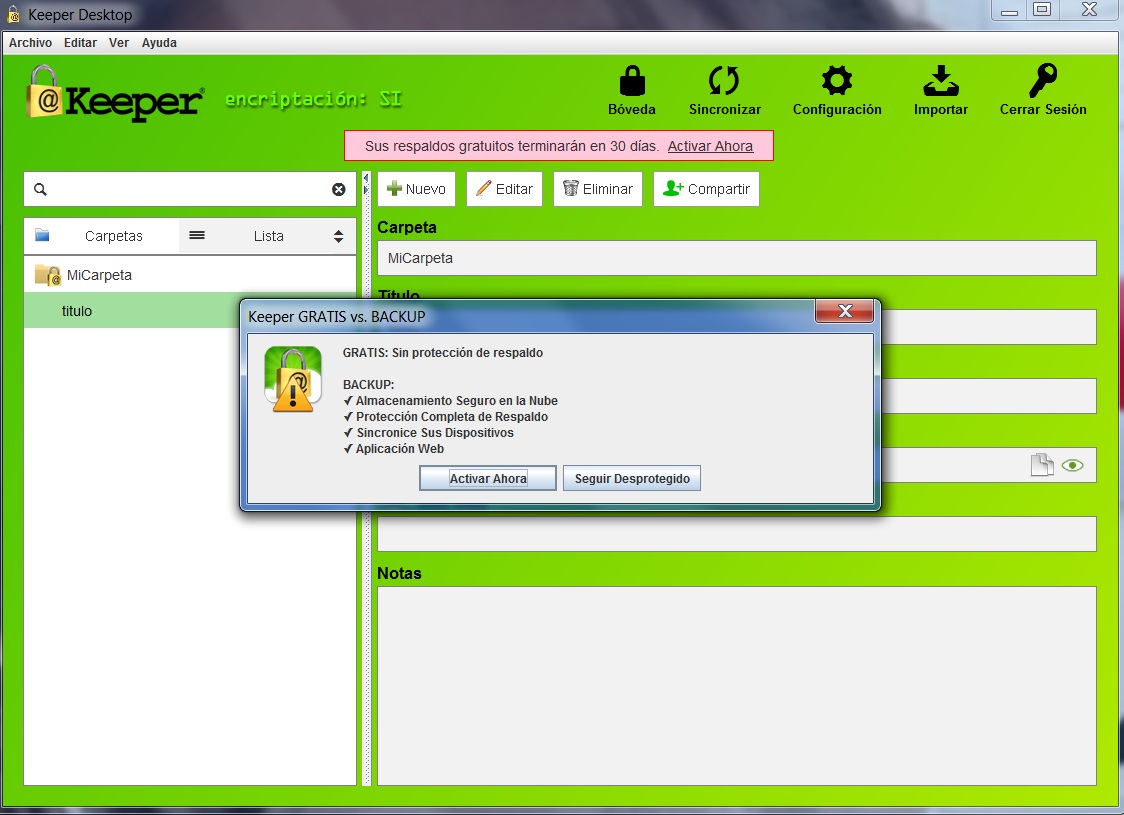Select the titulo record
The height and width of the screenshot is (815, 1124).
point(132,311)
